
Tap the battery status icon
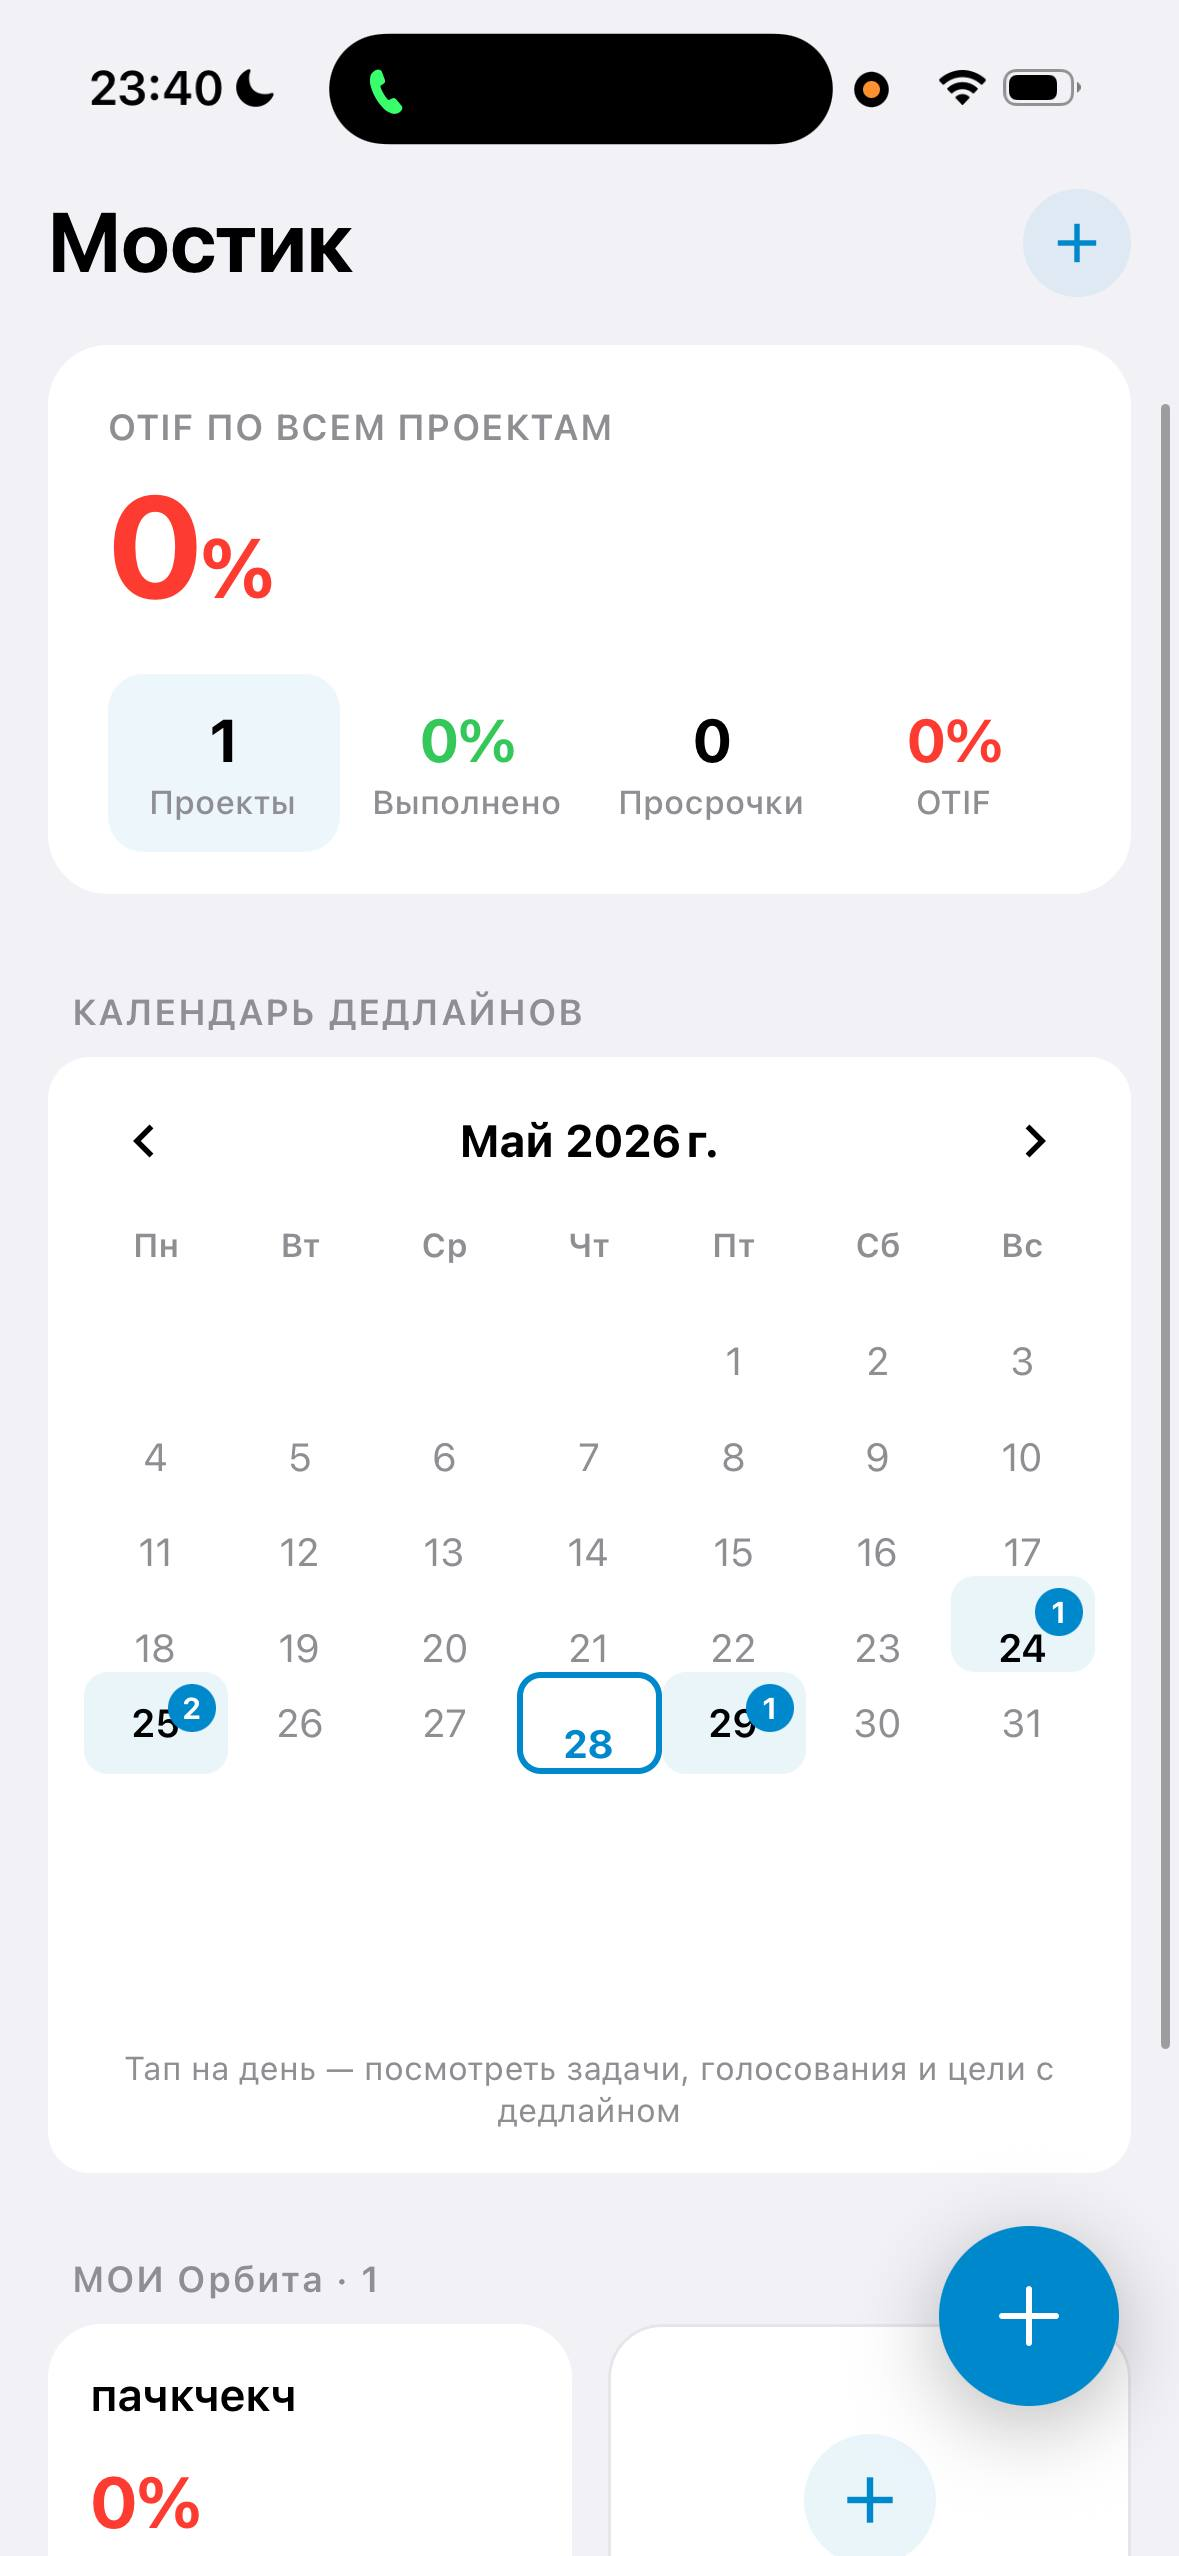(1041, 89)
